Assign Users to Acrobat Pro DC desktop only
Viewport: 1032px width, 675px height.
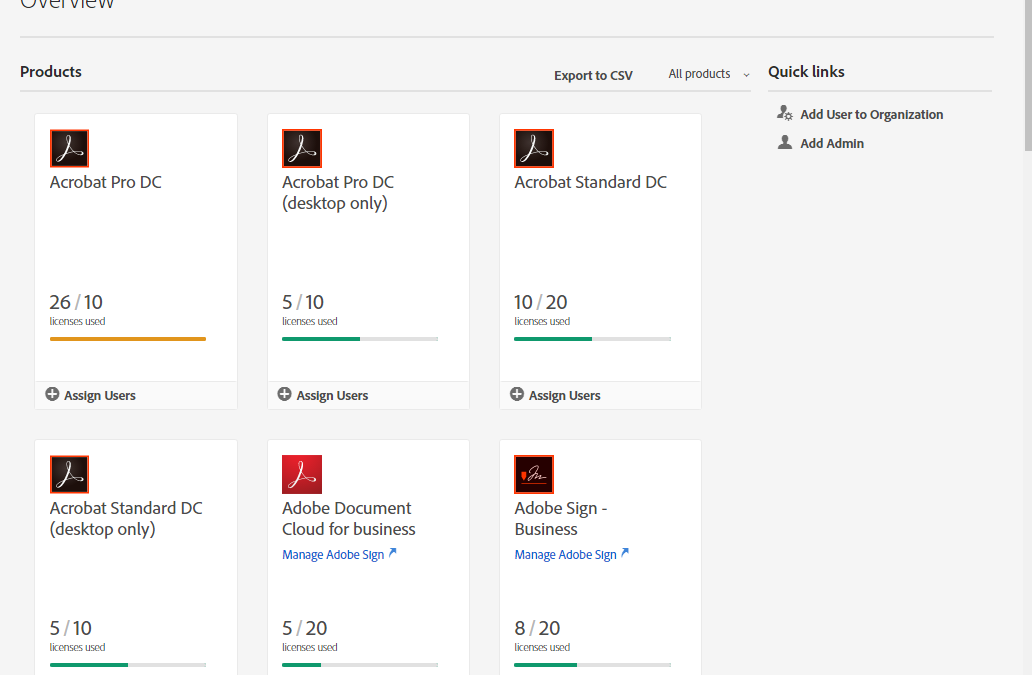331,396
